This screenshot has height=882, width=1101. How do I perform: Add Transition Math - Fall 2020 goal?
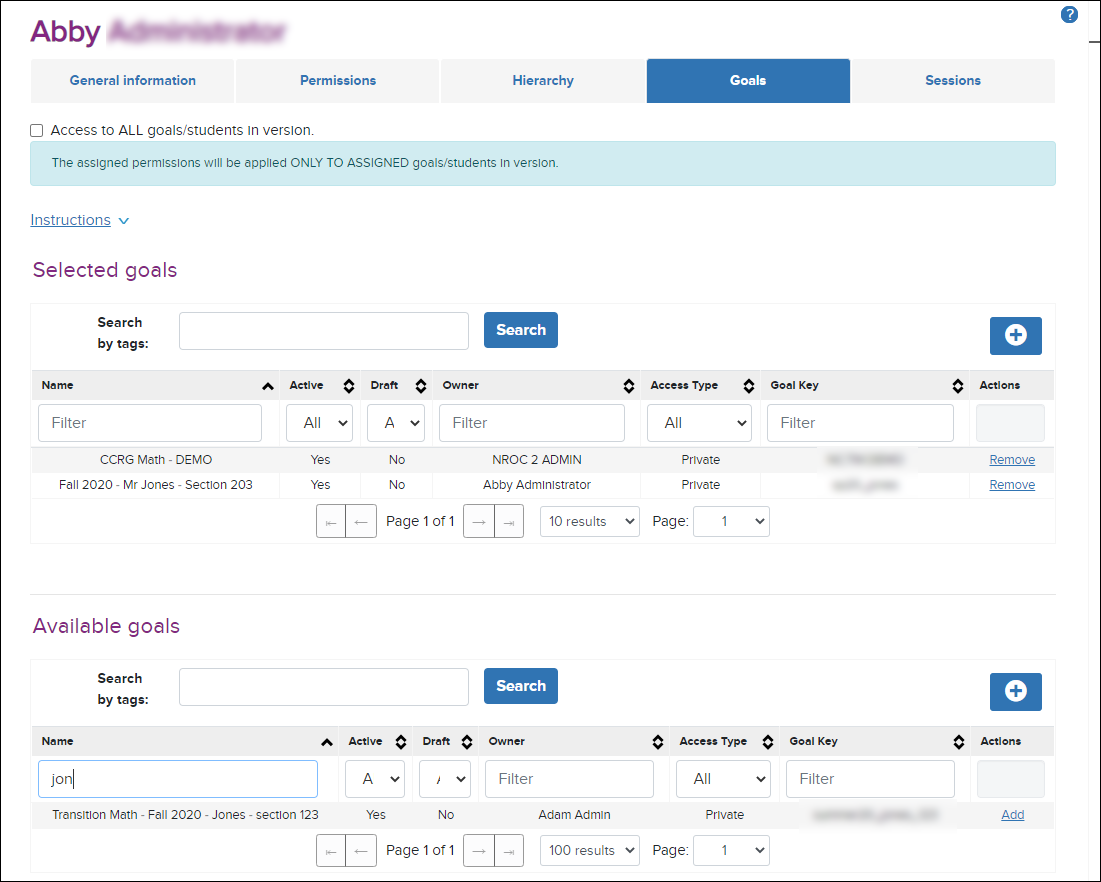(x=1013, y=815)
